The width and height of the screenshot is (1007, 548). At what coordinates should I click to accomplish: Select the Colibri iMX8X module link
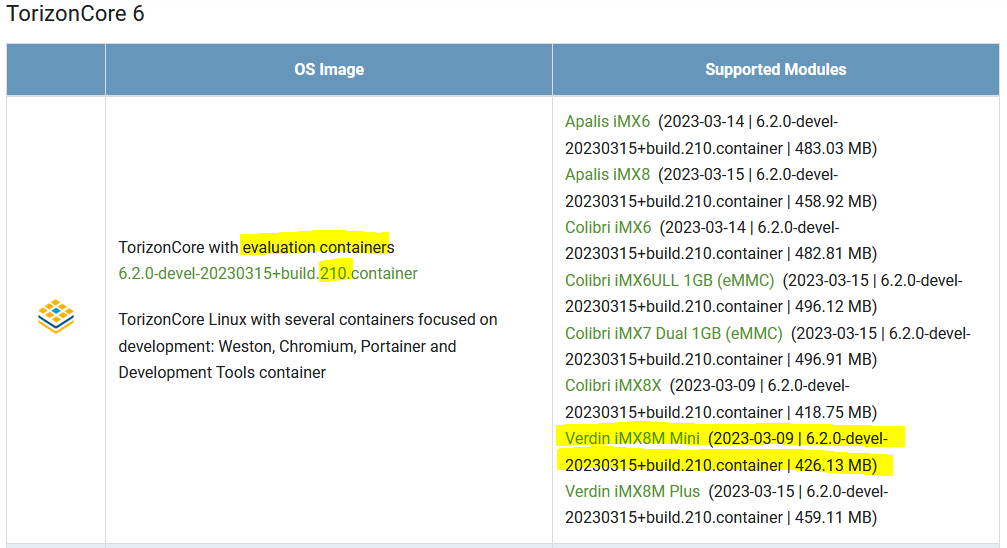[613, 385]
